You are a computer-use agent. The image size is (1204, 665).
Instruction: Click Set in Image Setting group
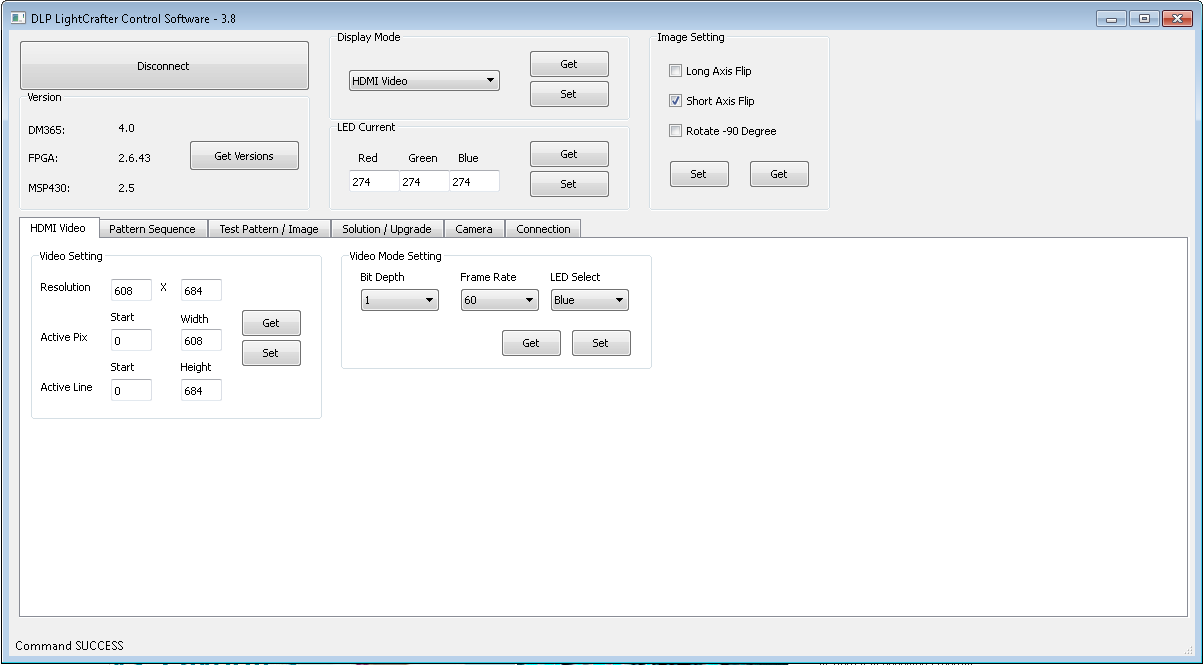click(x=699, y=174)
